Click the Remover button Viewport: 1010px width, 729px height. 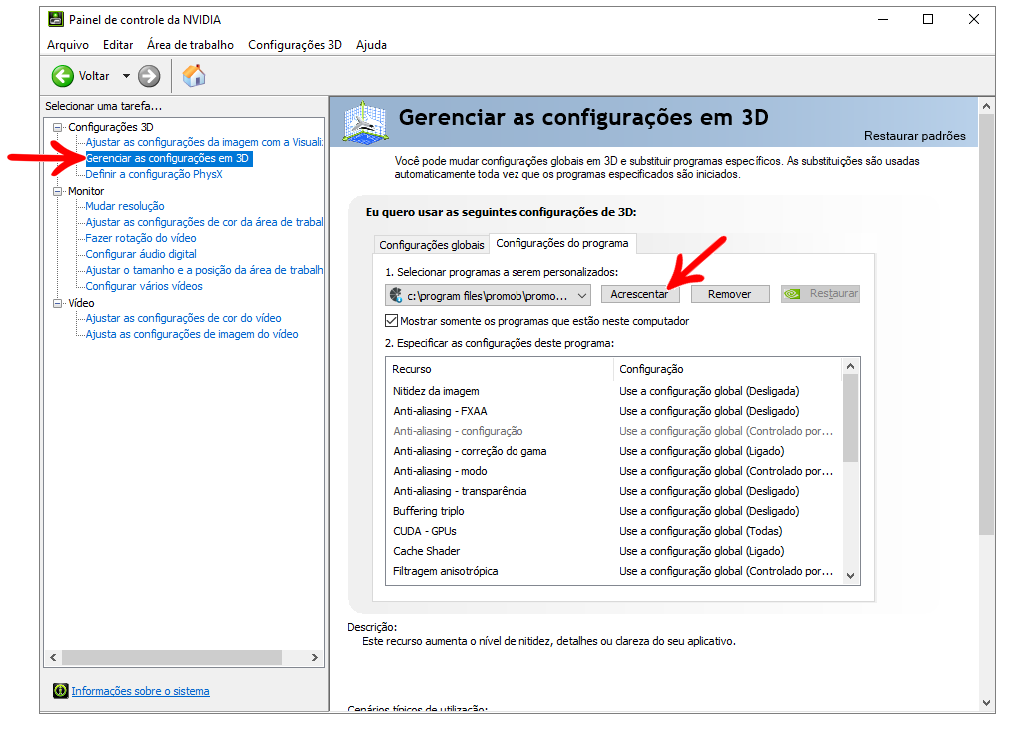[x=729, y=294]
